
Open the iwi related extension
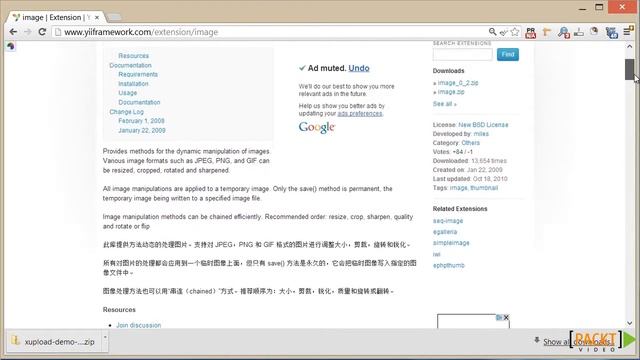[x=436, y=254]
